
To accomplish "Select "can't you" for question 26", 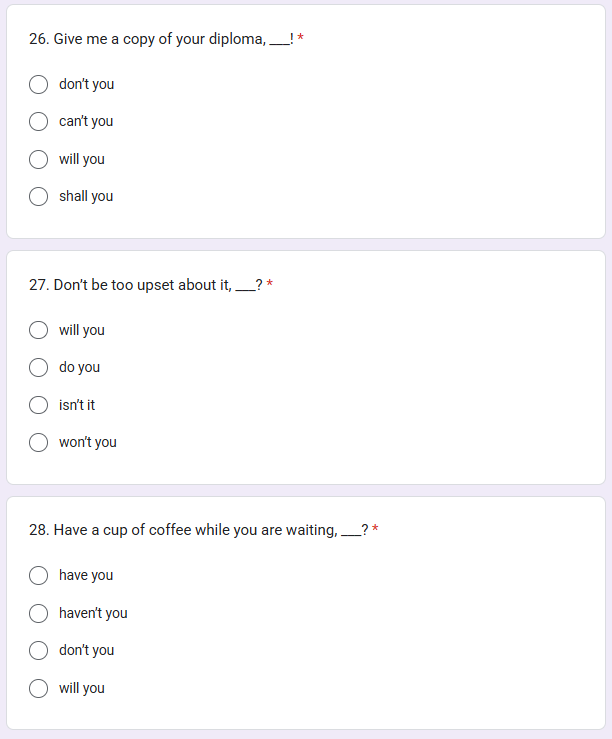I will (38, 122).
